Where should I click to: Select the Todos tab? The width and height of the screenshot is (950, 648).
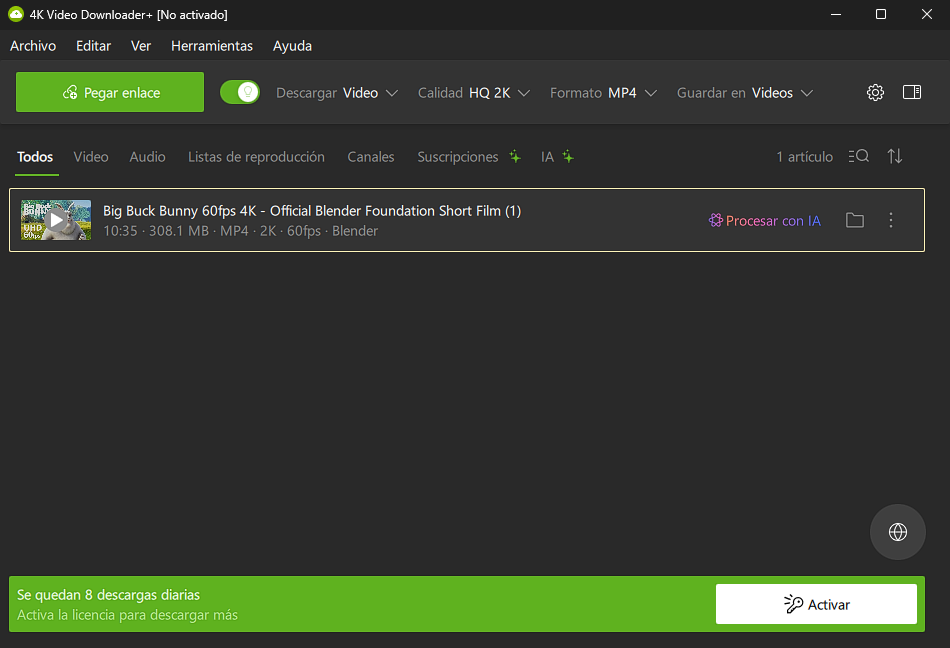tap(35, 157)
